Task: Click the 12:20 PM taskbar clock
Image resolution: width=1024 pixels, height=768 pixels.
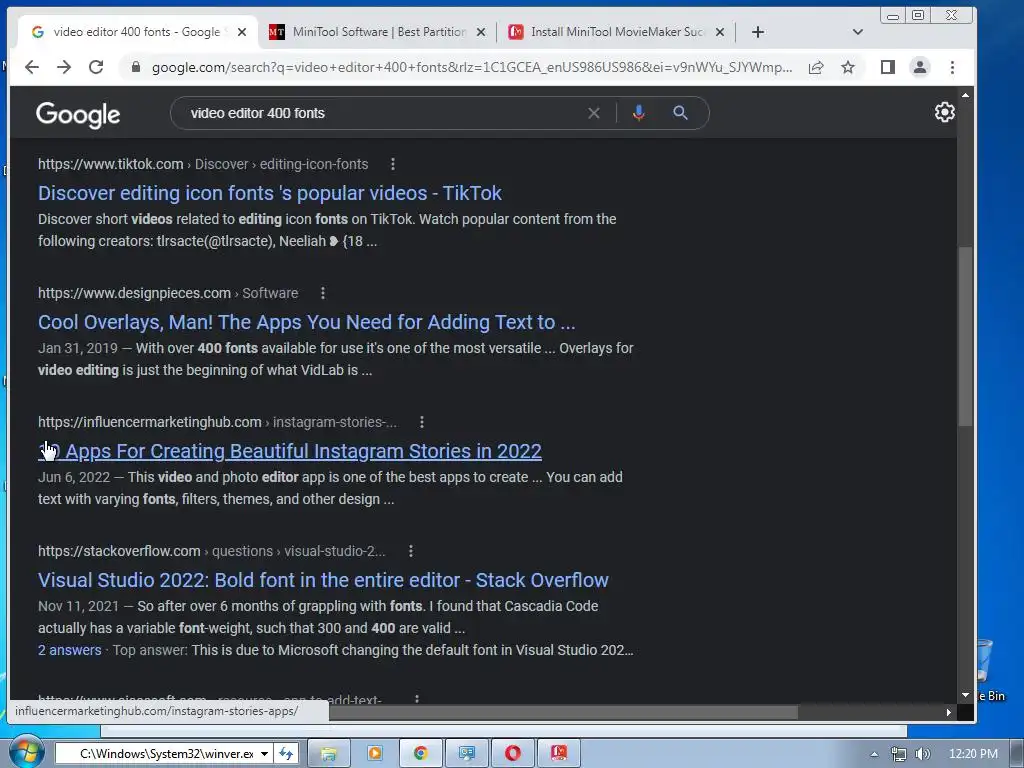Action: coord(973,754)
